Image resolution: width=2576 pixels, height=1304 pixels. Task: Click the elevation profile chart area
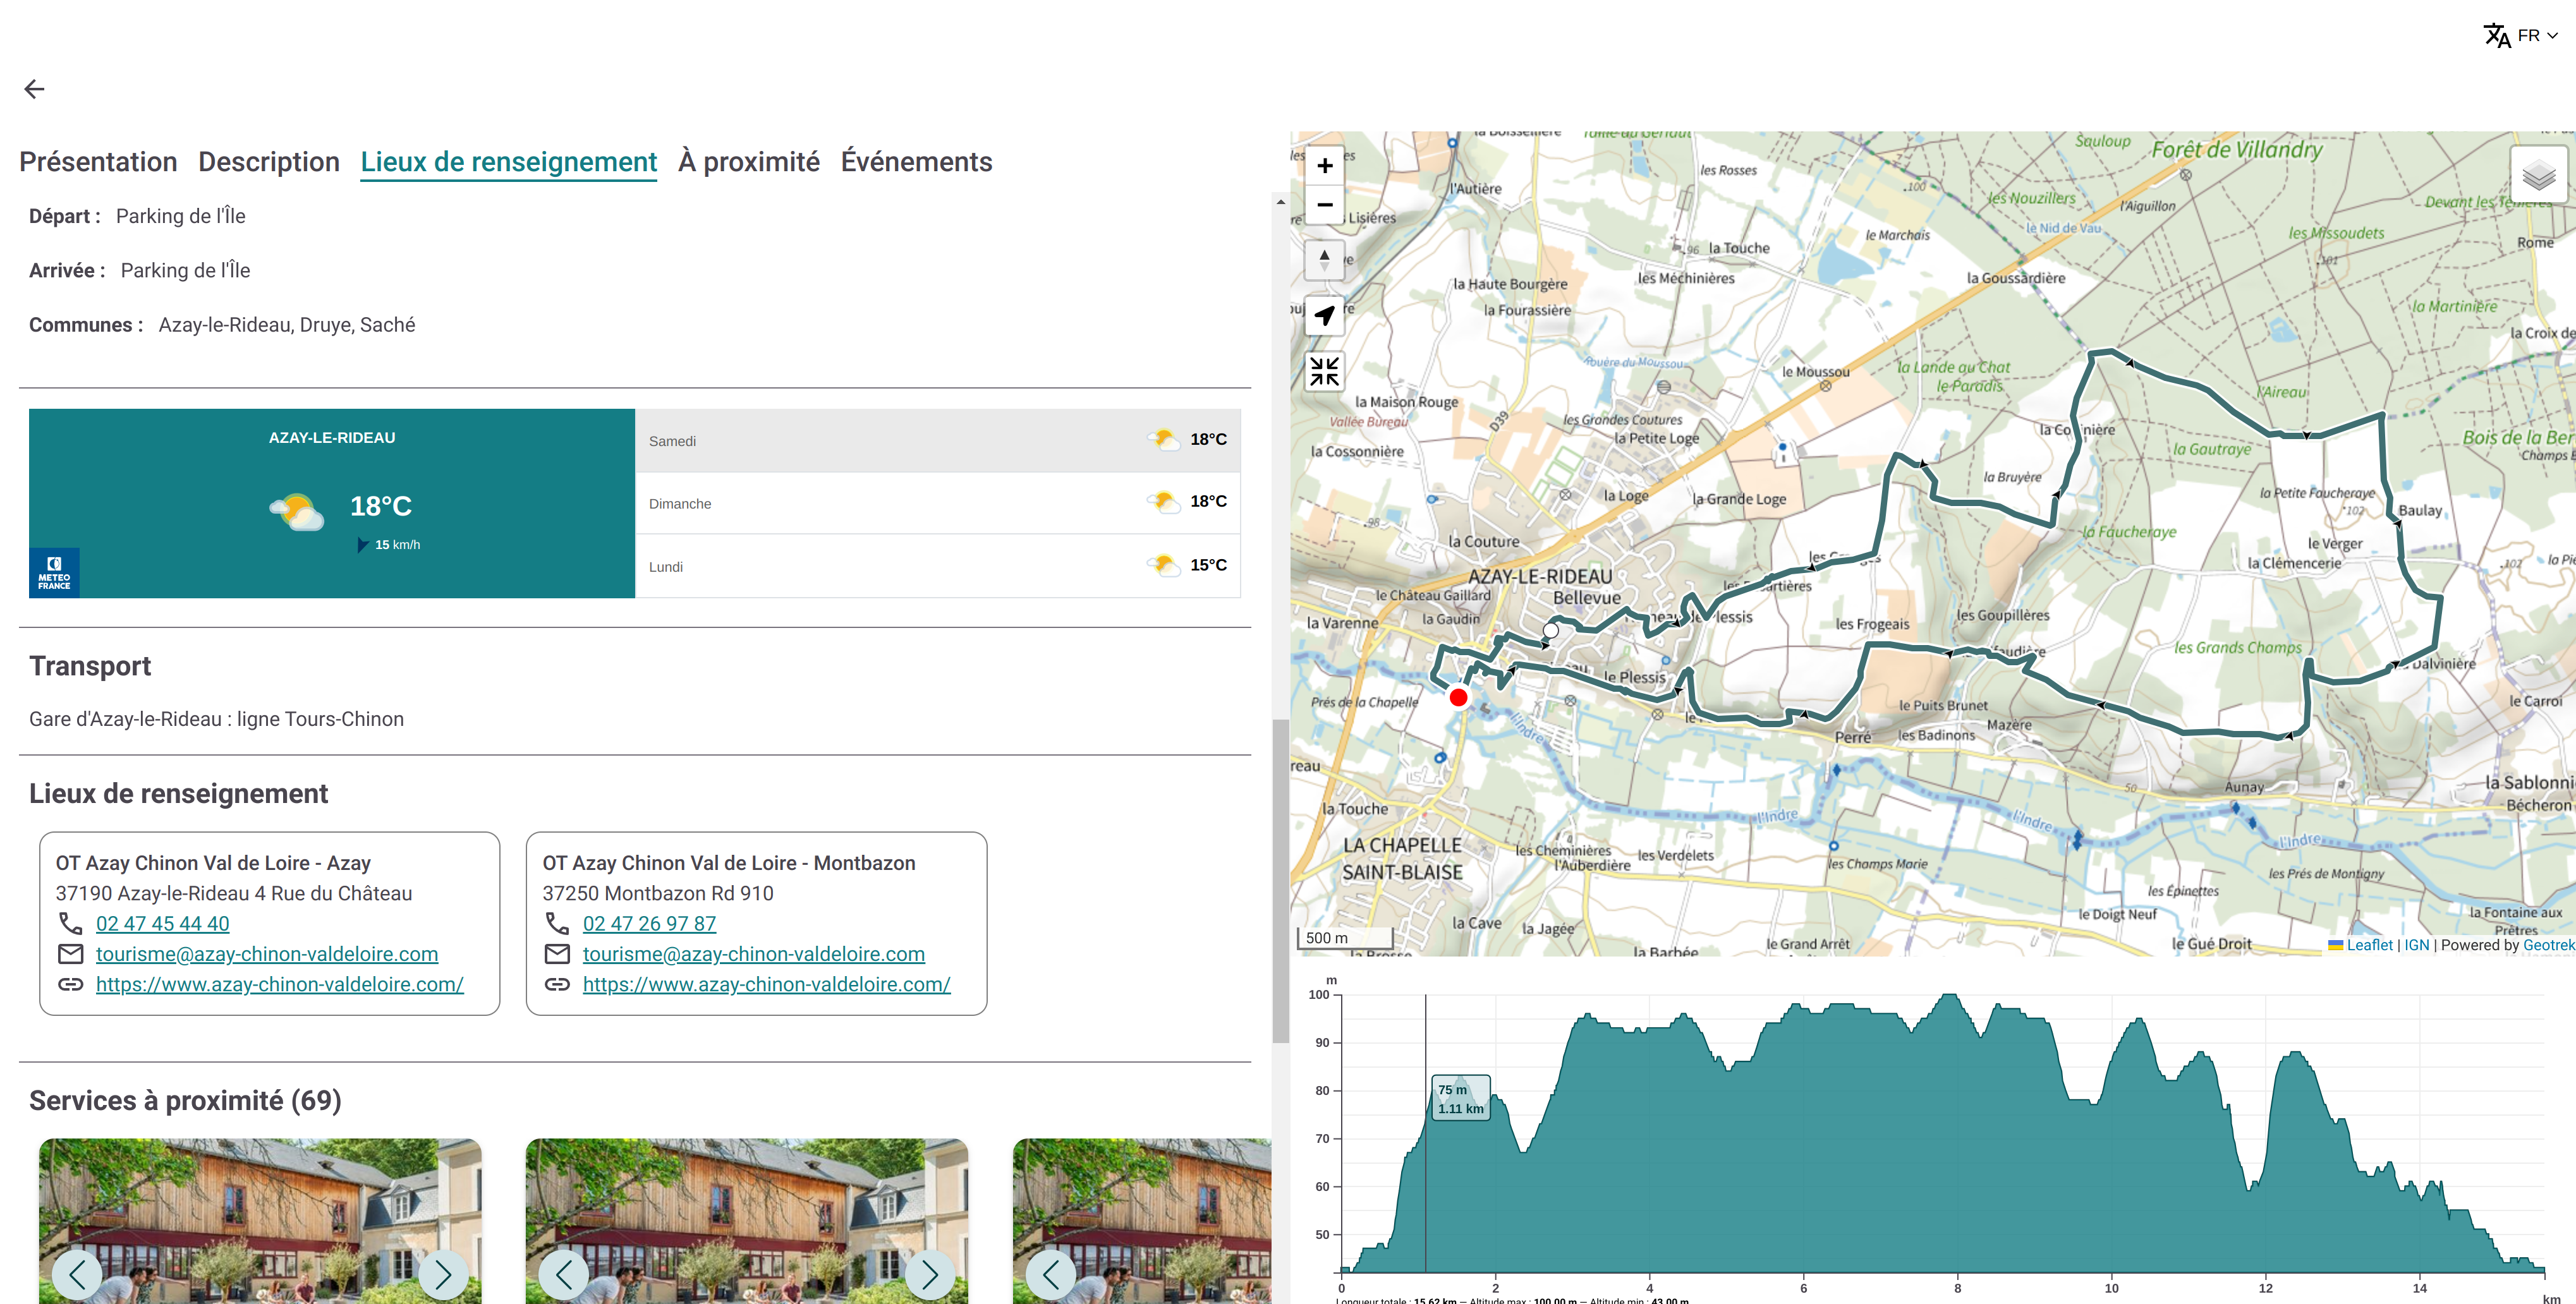click(x=1942, y=1134)
